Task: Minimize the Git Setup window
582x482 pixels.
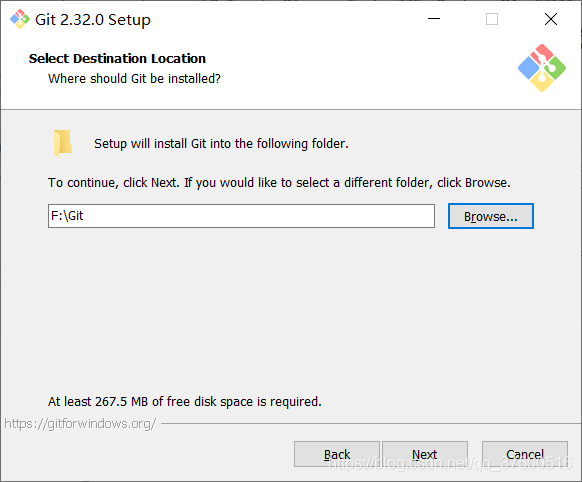Action: click(x=434, y=19)
